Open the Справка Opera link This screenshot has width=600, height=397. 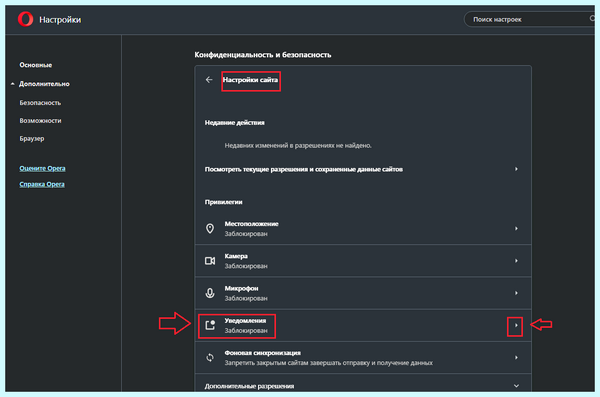(42, 184)
